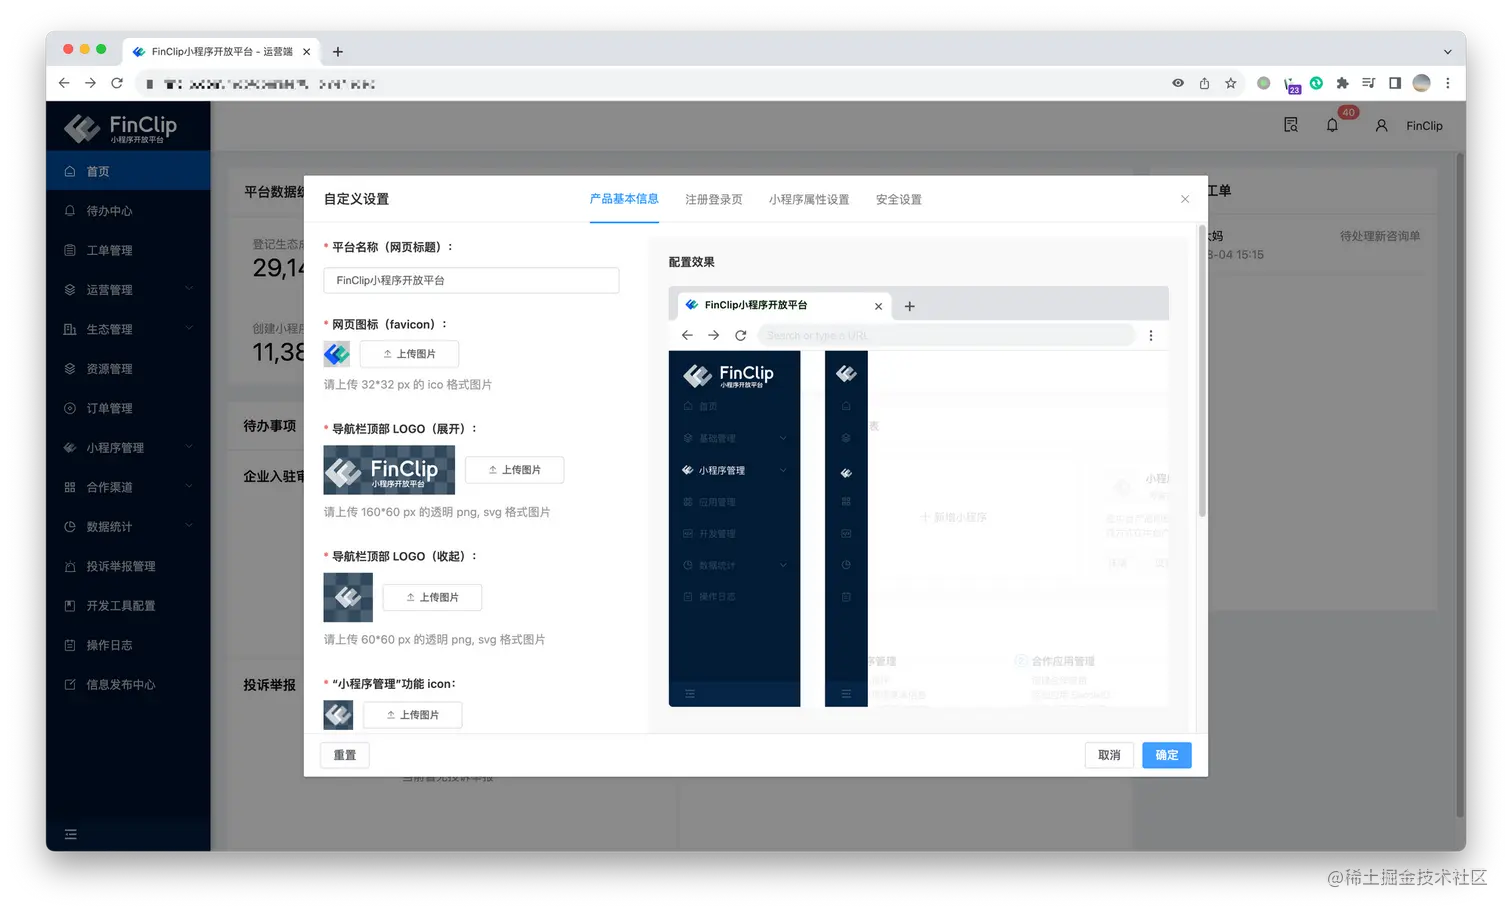This screenshot has height=912, width=1512.
Task: Close the FinClip browser tab
Action: (307, 52)
